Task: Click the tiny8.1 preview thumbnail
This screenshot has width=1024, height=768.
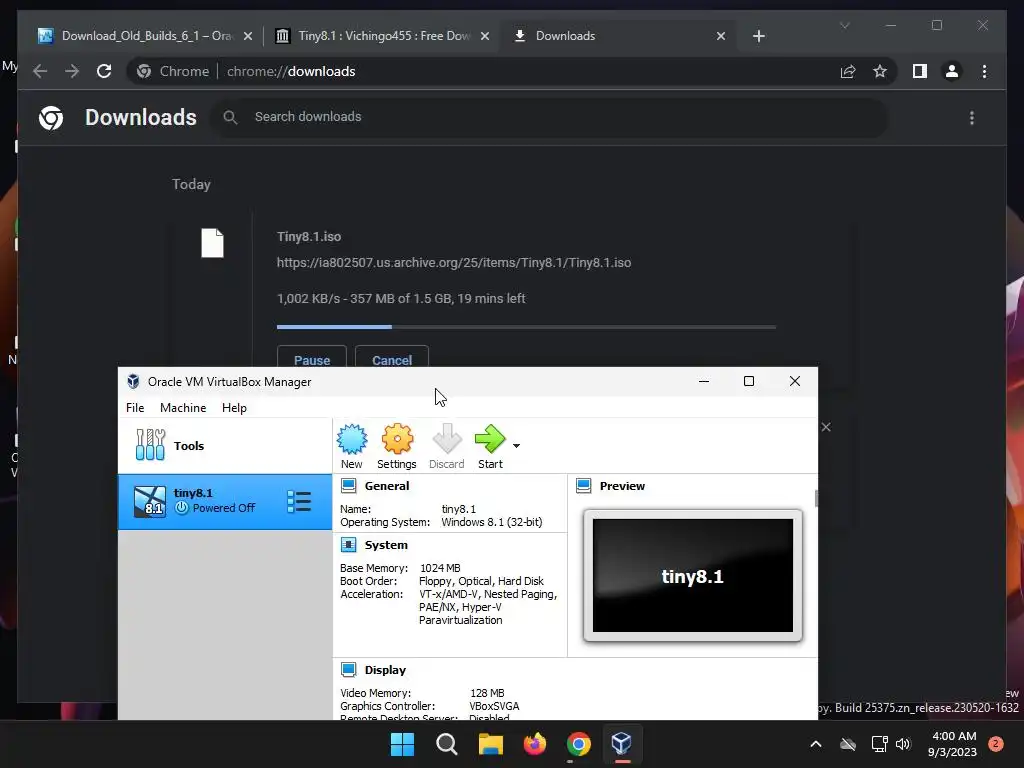Action: pos(693,575)
